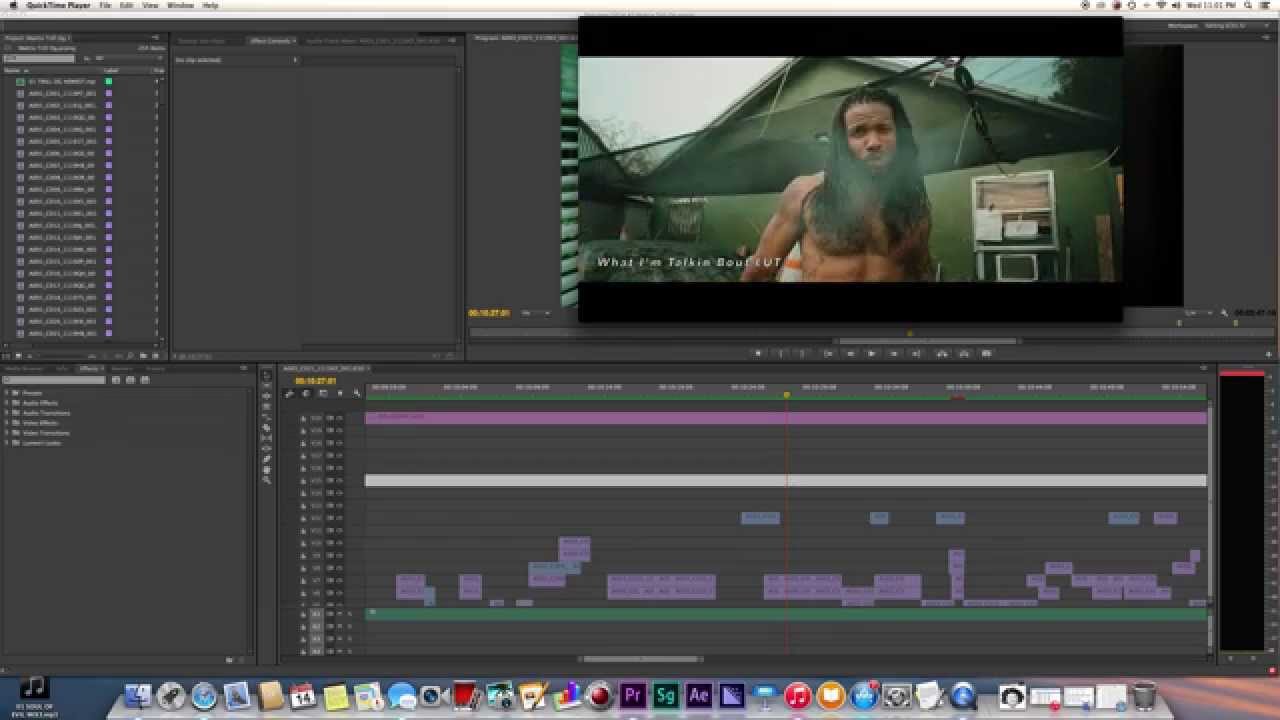
Task: Open the File menu
Action: pyautogui.click(x=104, y=5)
